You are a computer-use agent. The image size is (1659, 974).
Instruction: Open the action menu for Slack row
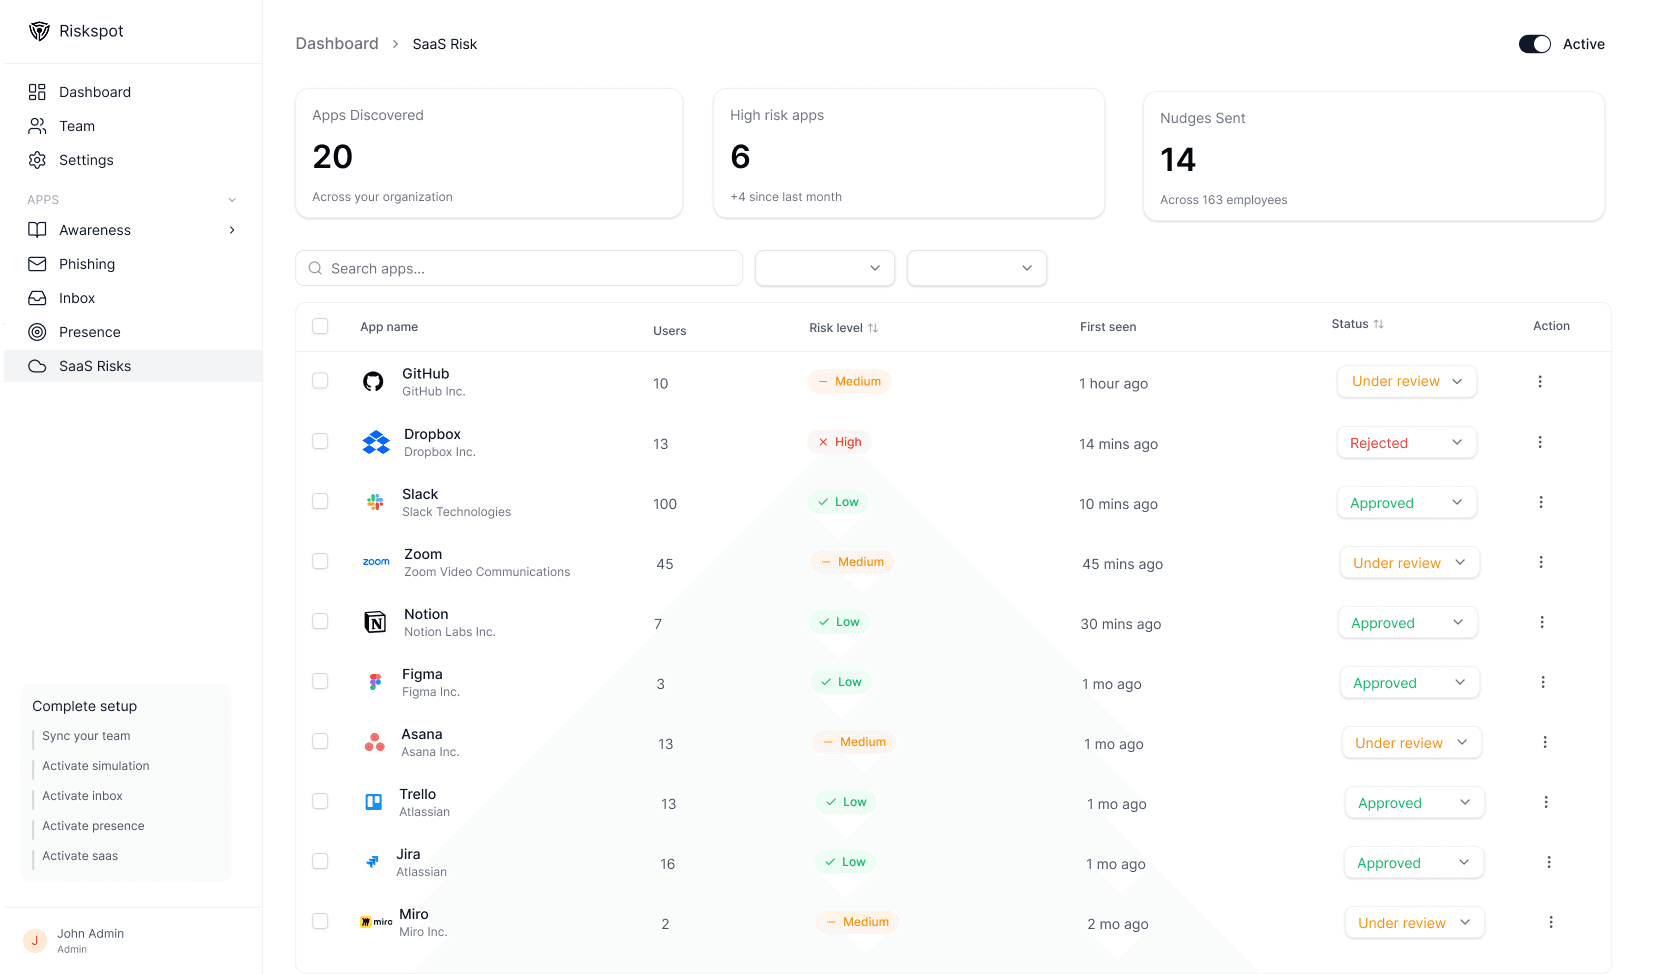click(x=1541, y=502)
